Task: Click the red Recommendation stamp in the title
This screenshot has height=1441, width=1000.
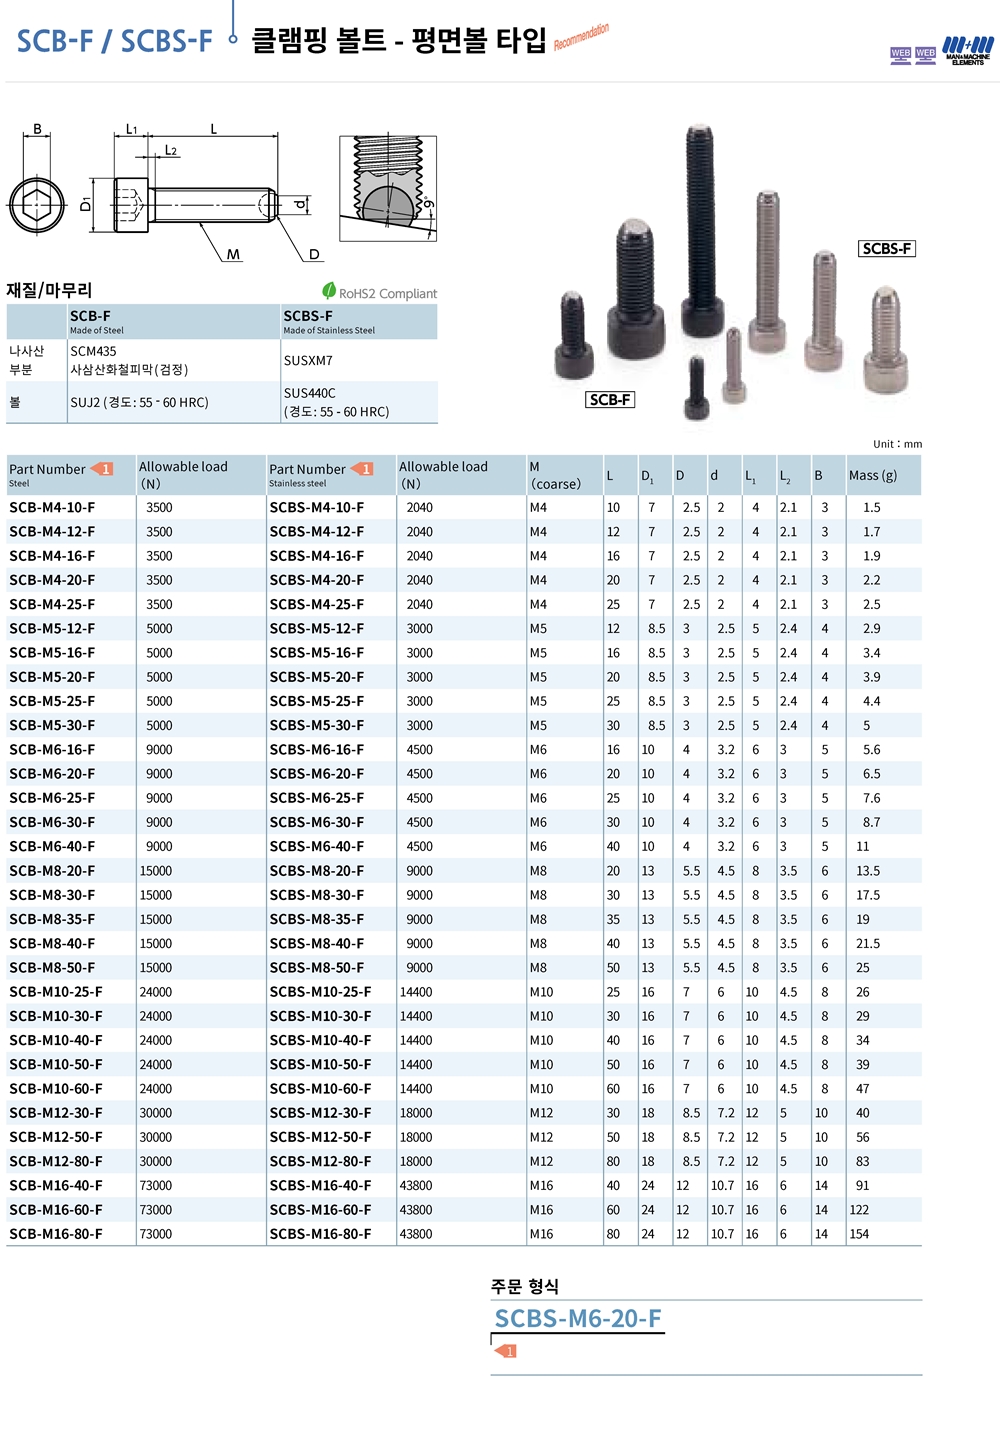Action: point(581,37)
